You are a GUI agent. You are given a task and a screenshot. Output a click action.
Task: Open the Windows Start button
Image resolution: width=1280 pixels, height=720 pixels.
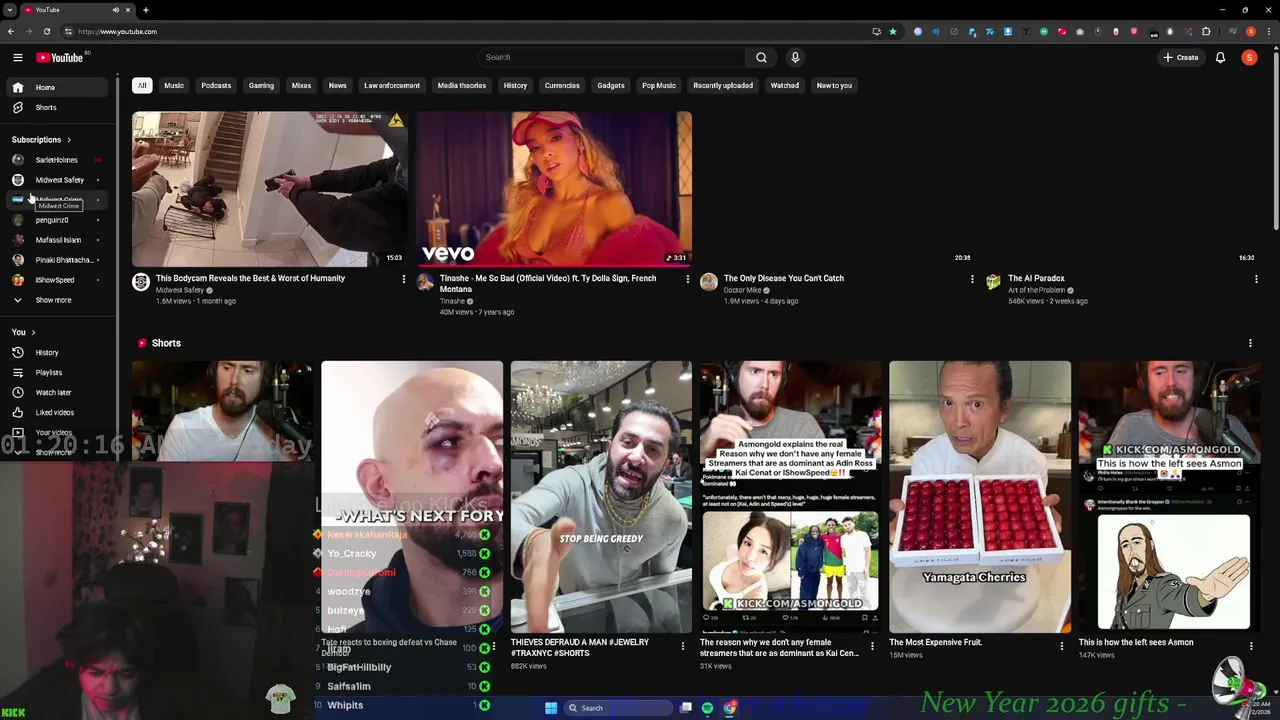(x=551, y=708)
